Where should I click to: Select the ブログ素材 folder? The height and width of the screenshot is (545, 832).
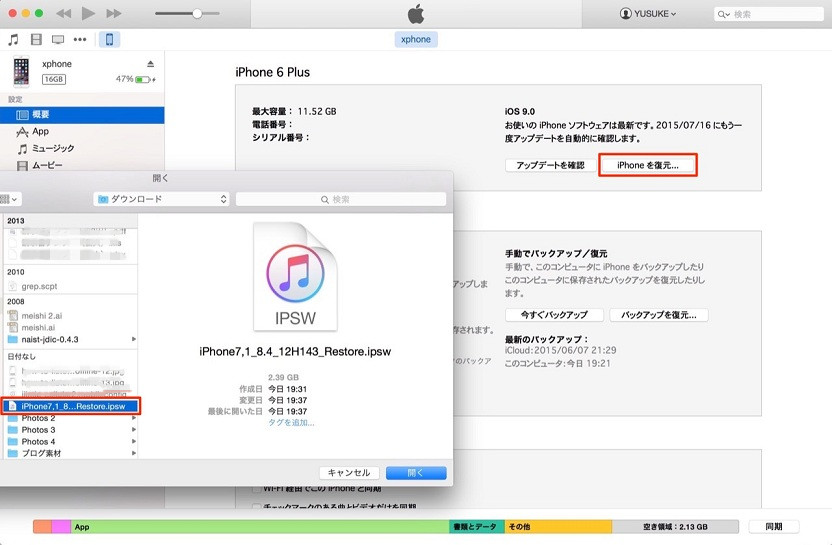[x=70, y=453]
